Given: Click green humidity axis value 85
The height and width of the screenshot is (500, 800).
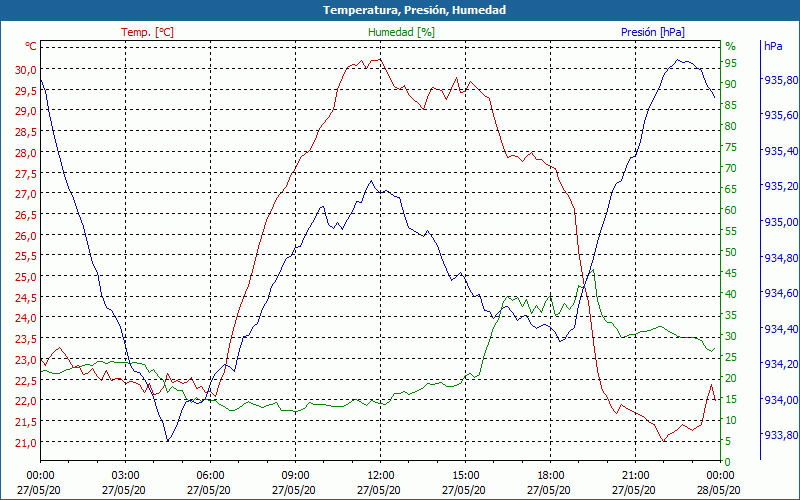Looking at the screenshot, I should pyautogui.click(x=731, y=105).
